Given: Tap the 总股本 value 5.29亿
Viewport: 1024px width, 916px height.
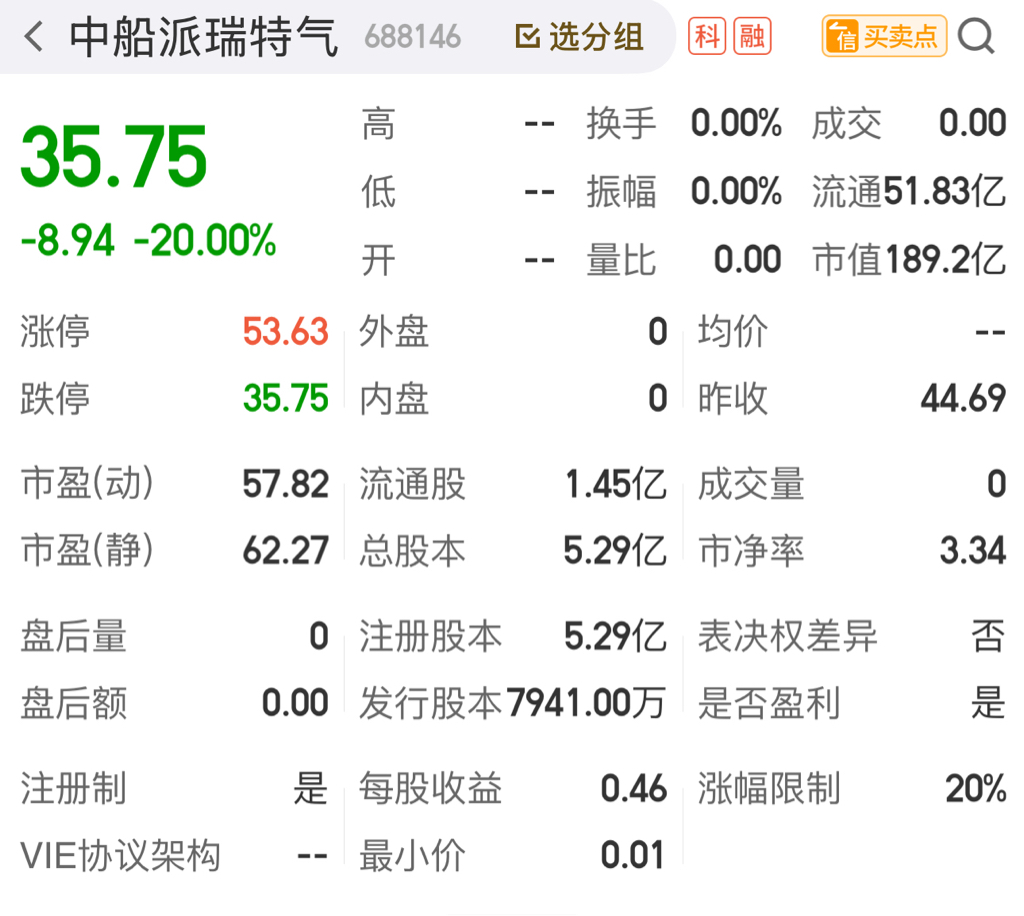Looking at the screenshot, I should coord(615,551).
